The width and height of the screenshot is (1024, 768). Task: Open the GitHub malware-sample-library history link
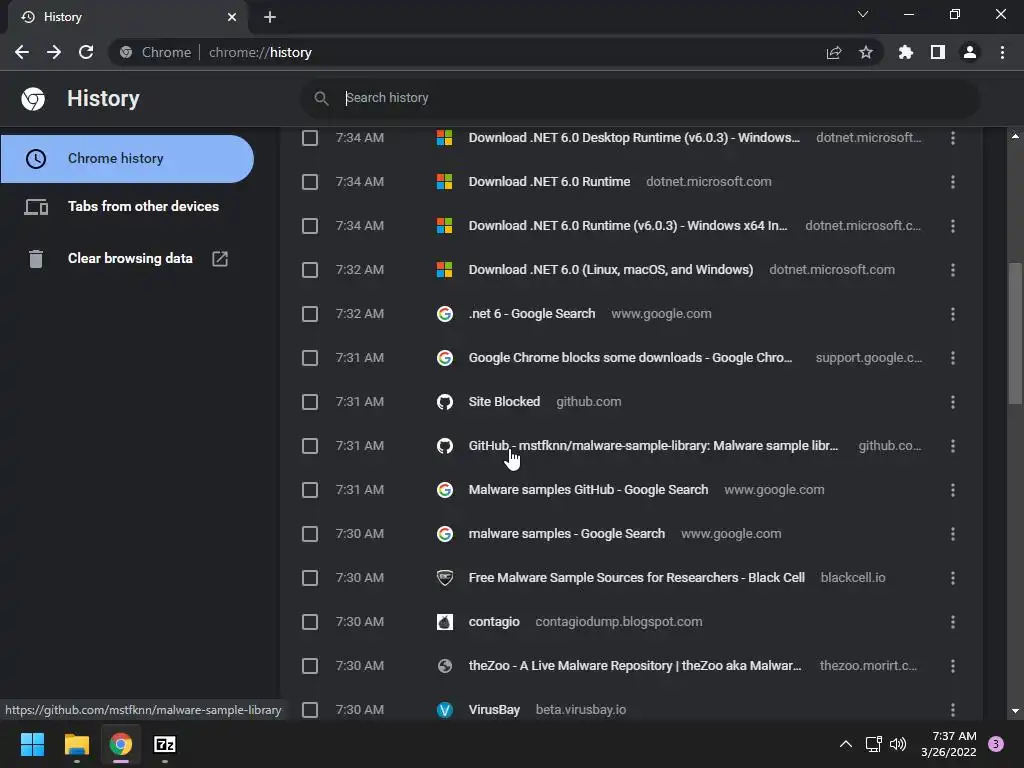(653, 446)
